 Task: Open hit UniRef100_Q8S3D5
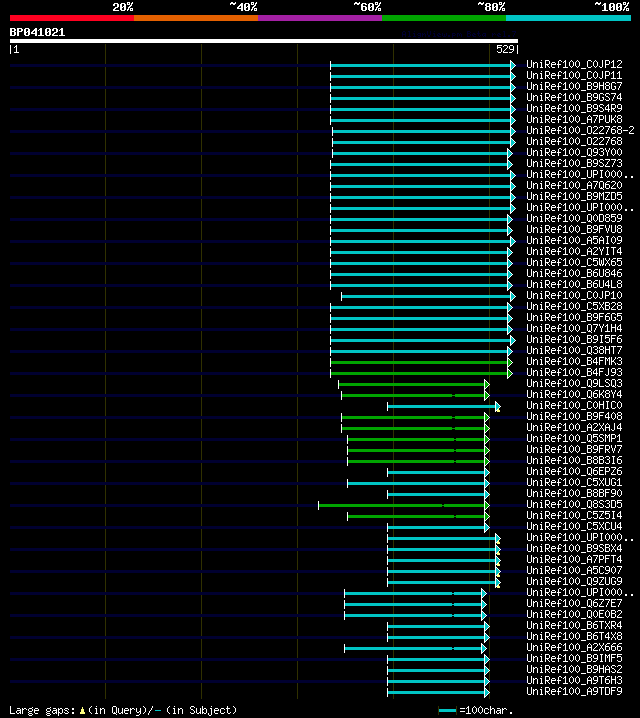(x=574, y=504)
